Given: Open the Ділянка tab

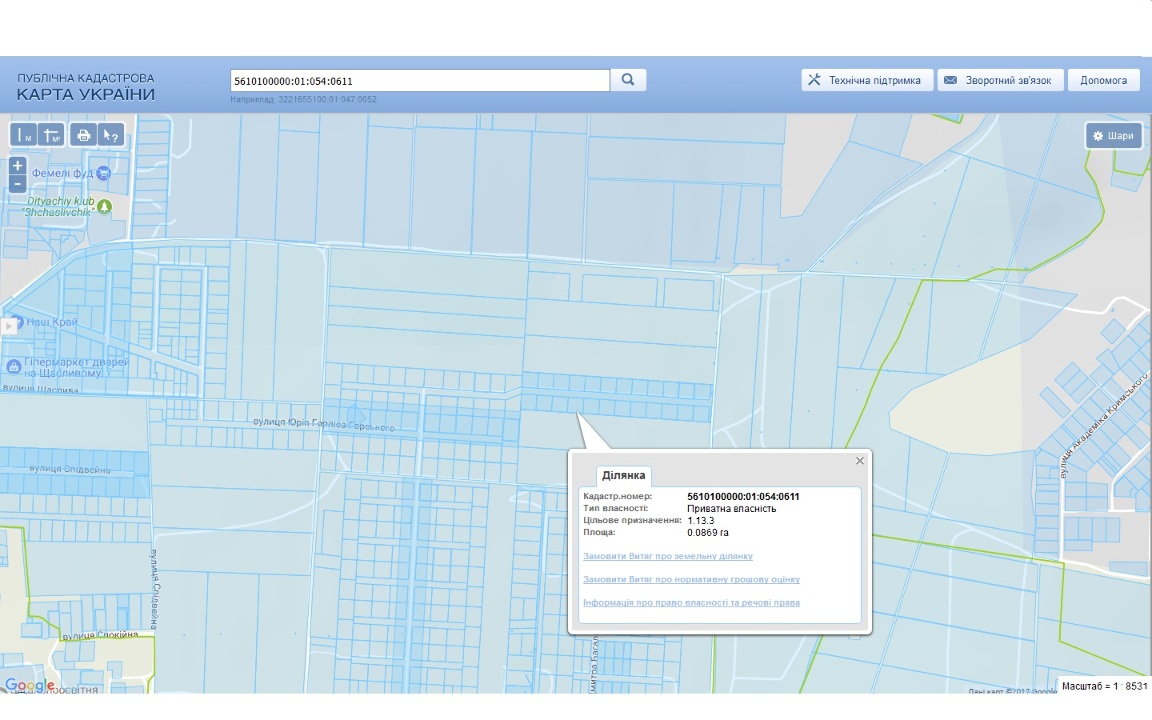Looking at the screenshot, I should pyautogui.click(x=623, y=475).
